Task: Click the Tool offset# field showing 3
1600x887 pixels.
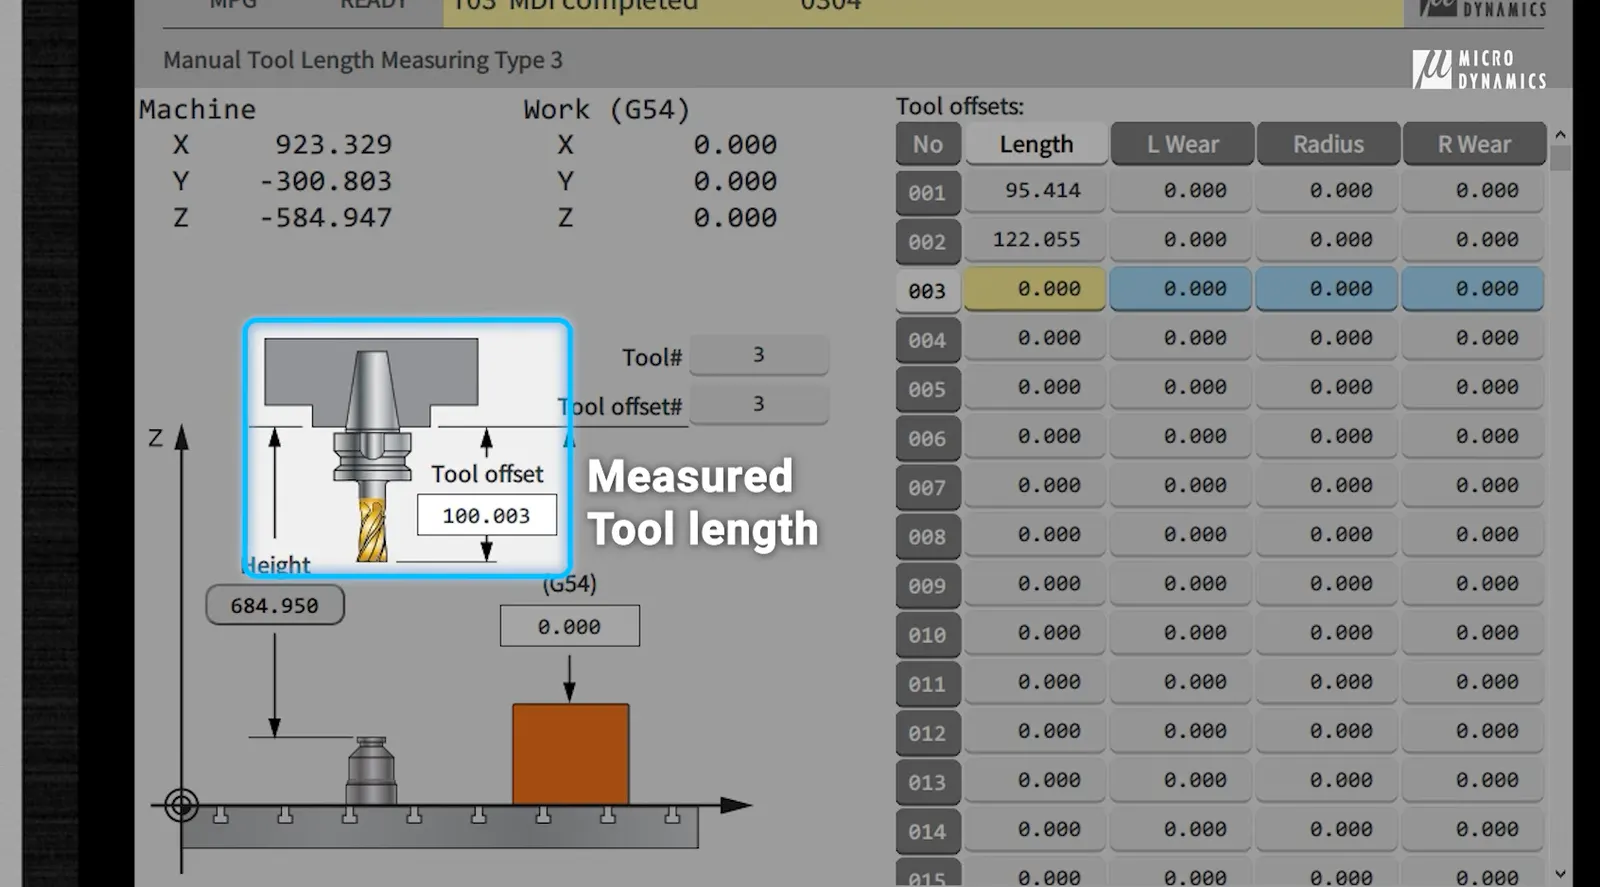Action: pos(759,404)
